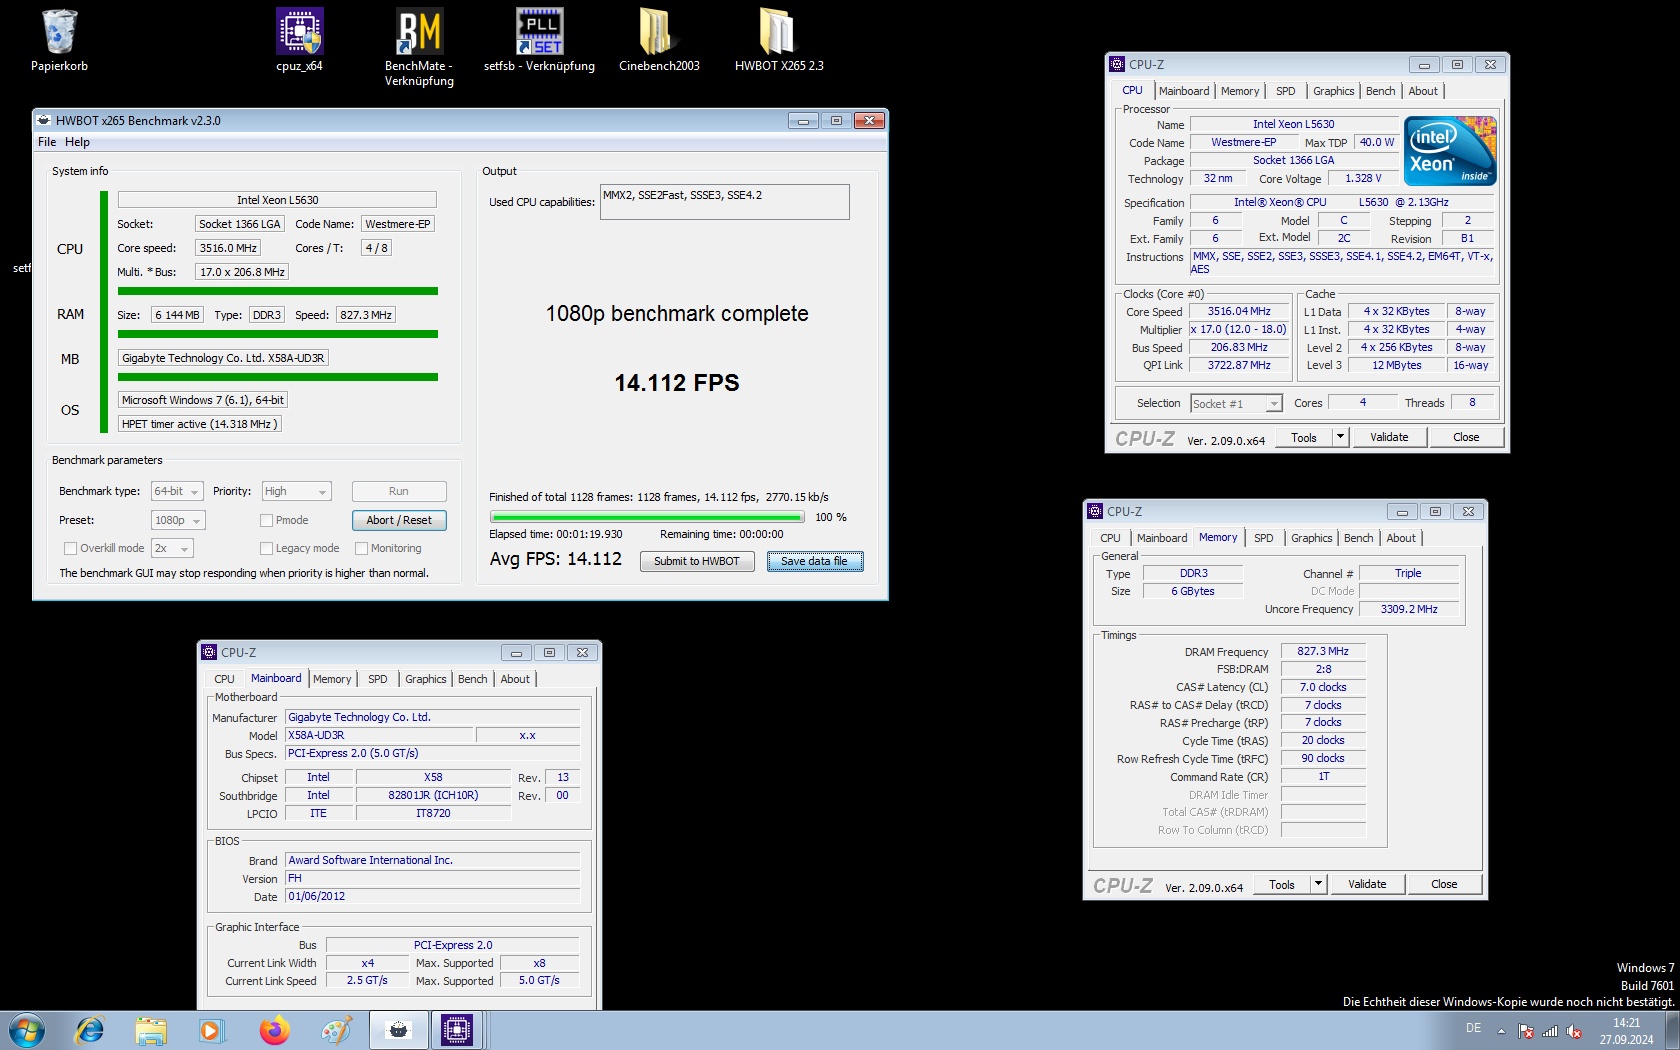Viewport: 1680px width, 1050px height.
Task: Click the Abort / Reset button
Action: tap(399, 520)
